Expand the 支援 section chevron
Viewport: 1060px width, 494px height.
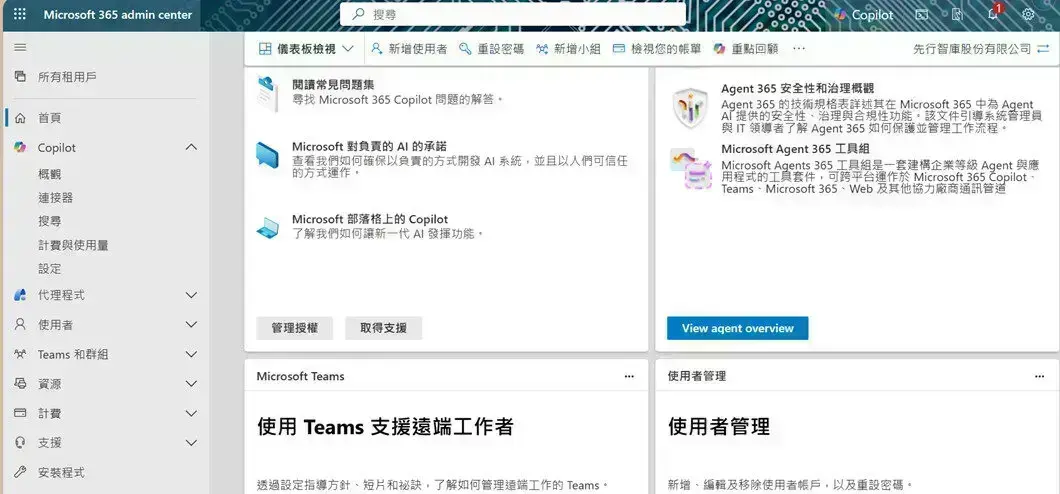(191, 443)
